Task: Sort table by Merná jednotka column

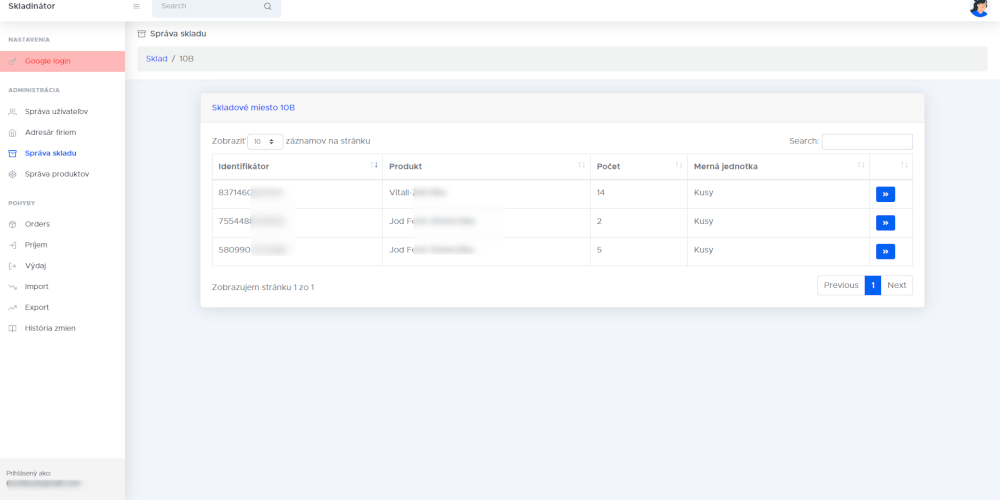Action: pos(777,166)
